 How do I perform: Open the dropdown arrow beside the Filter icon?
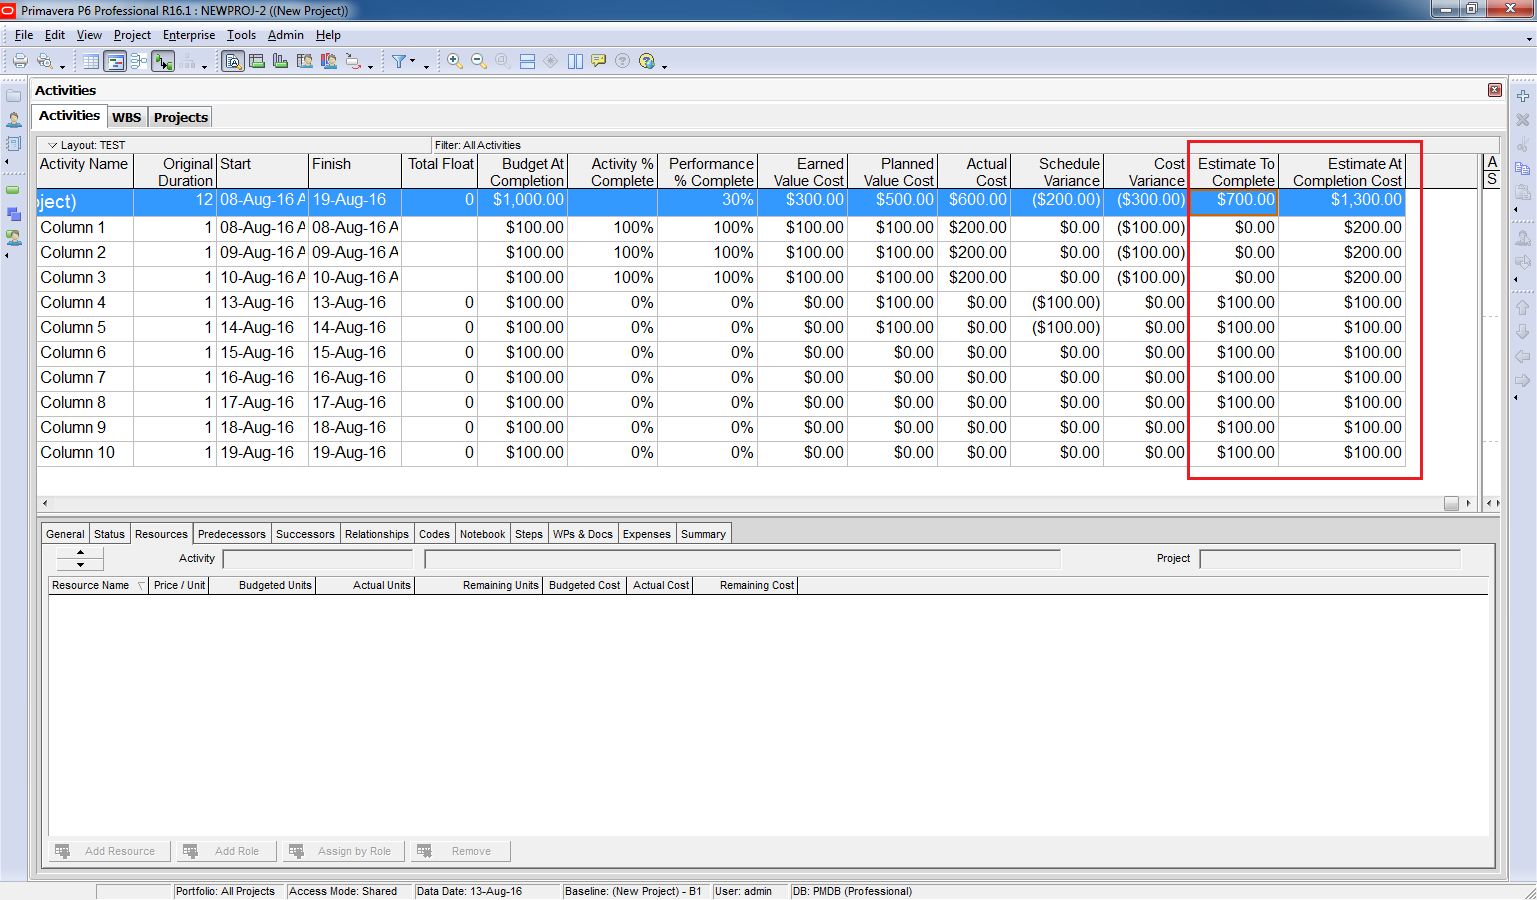[x=413, y=62]
